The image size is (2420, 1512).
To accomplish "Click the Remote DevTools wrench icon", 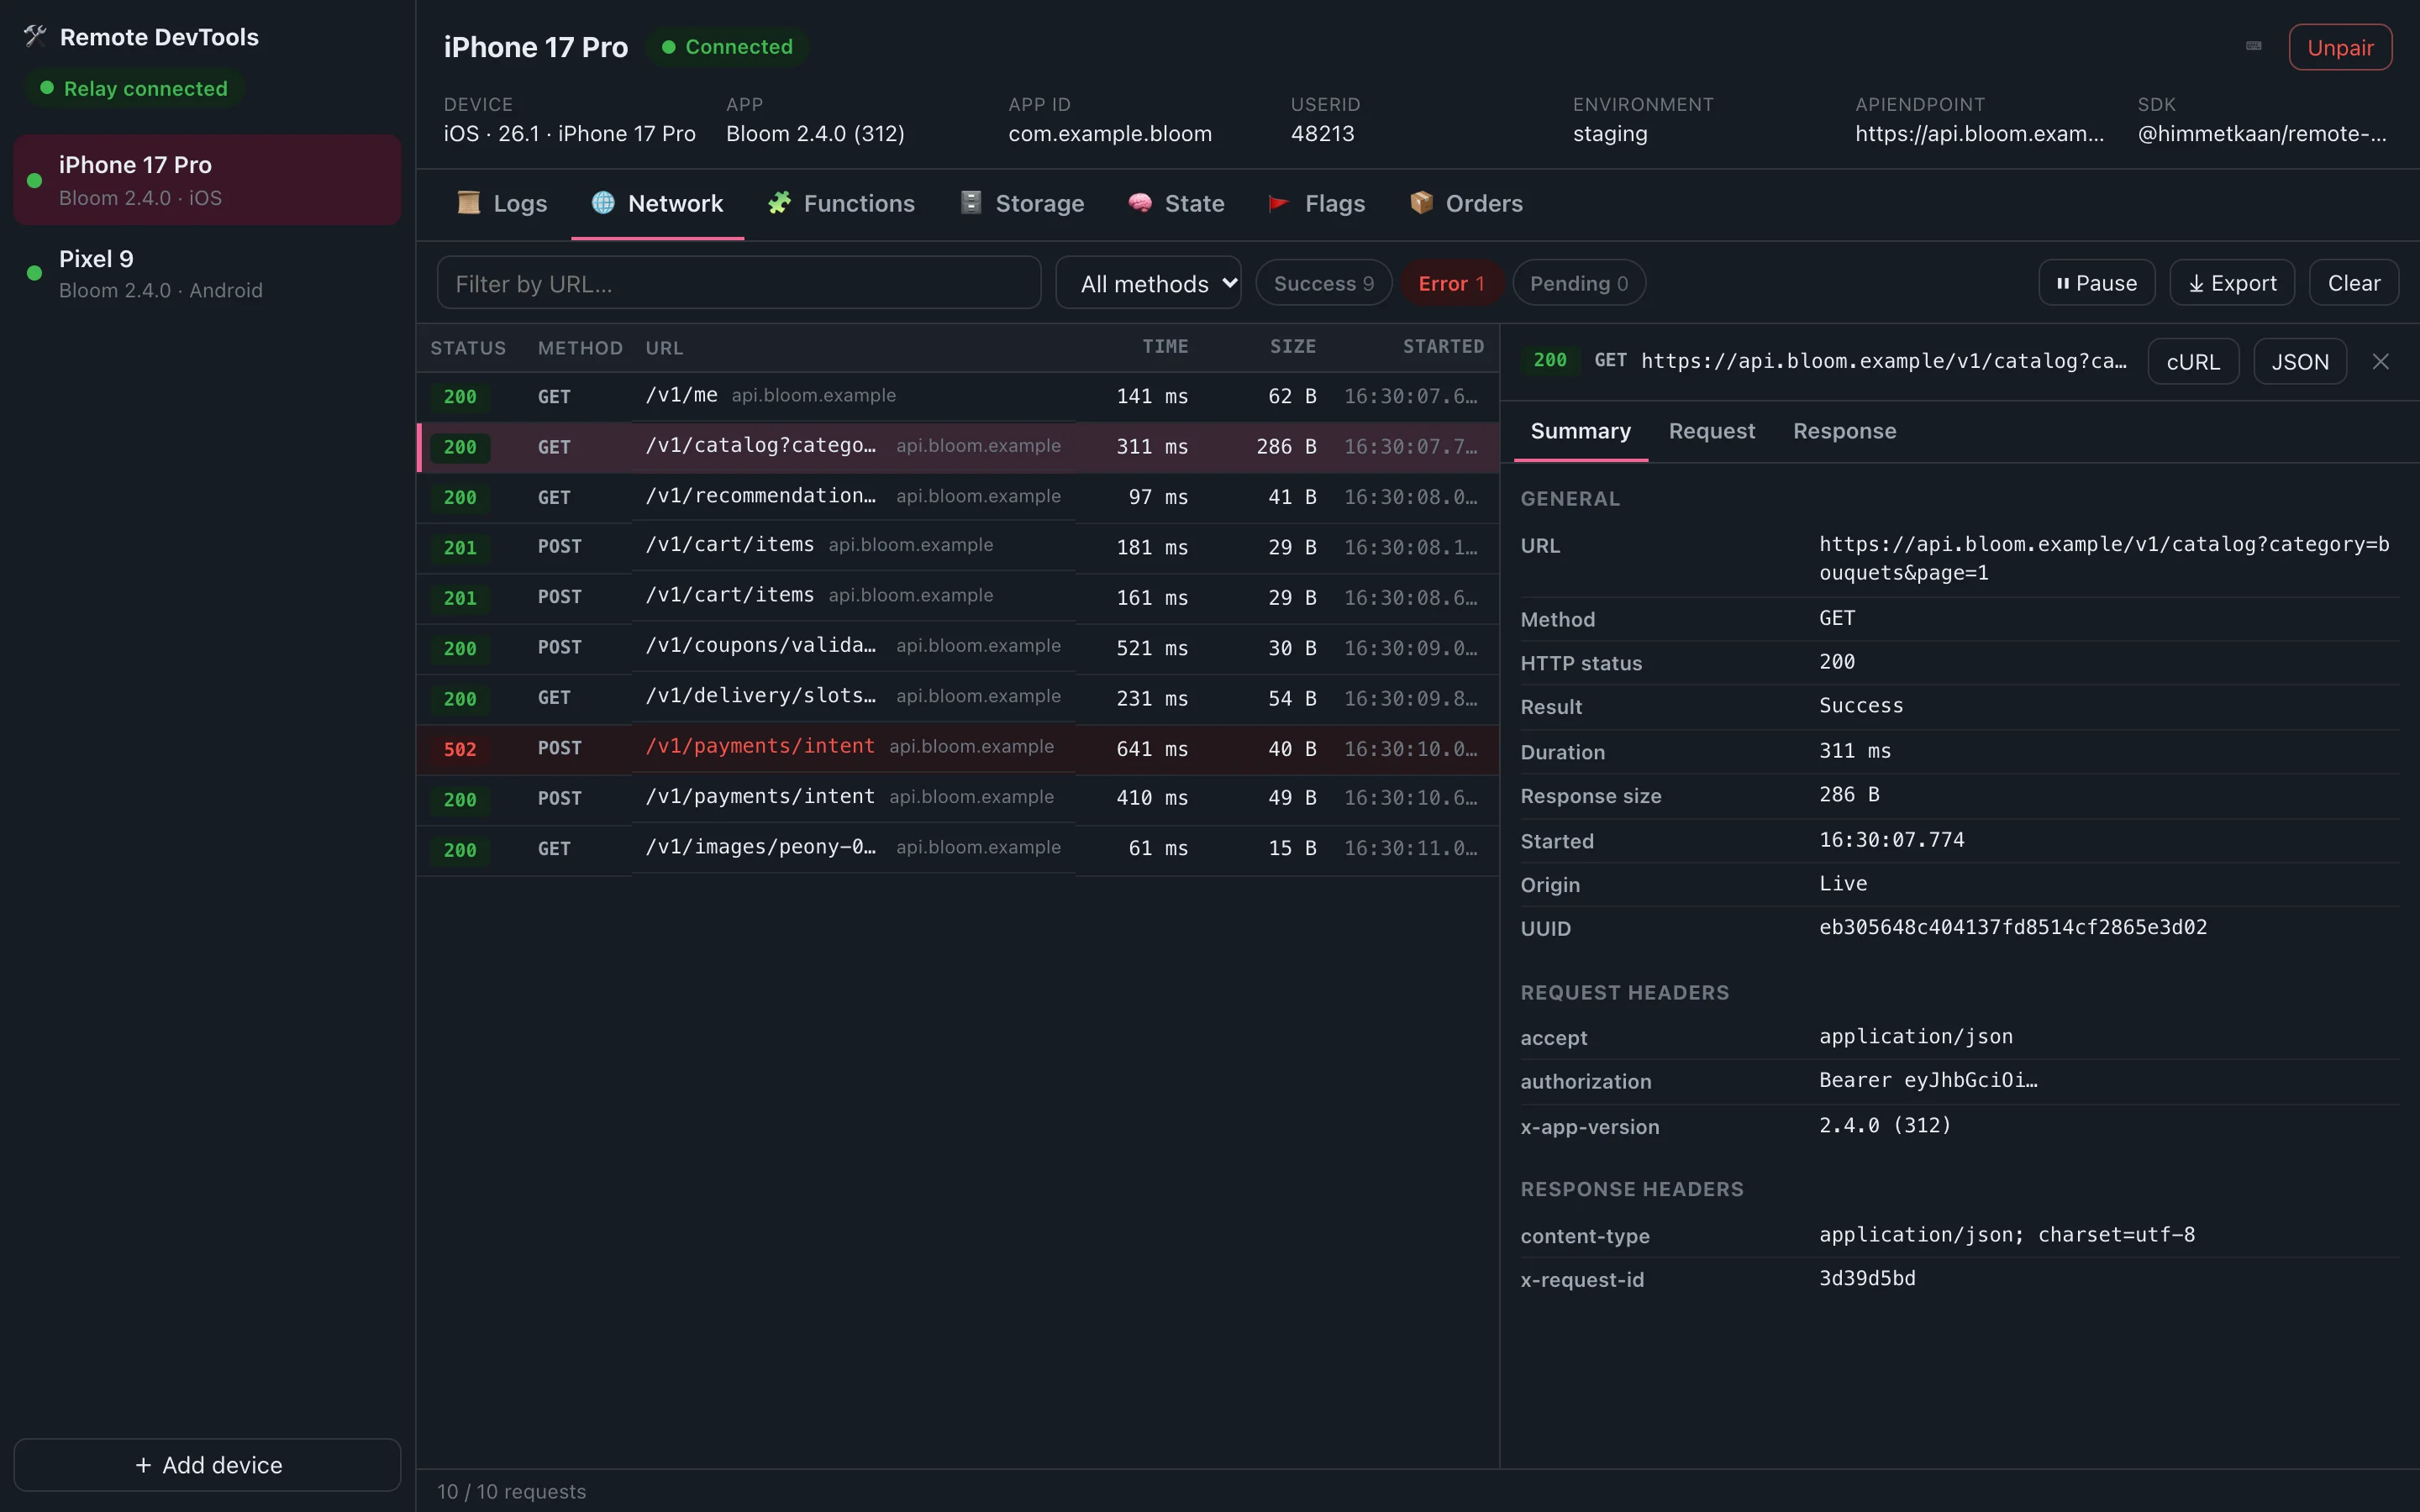I will [x=36, y=37].
